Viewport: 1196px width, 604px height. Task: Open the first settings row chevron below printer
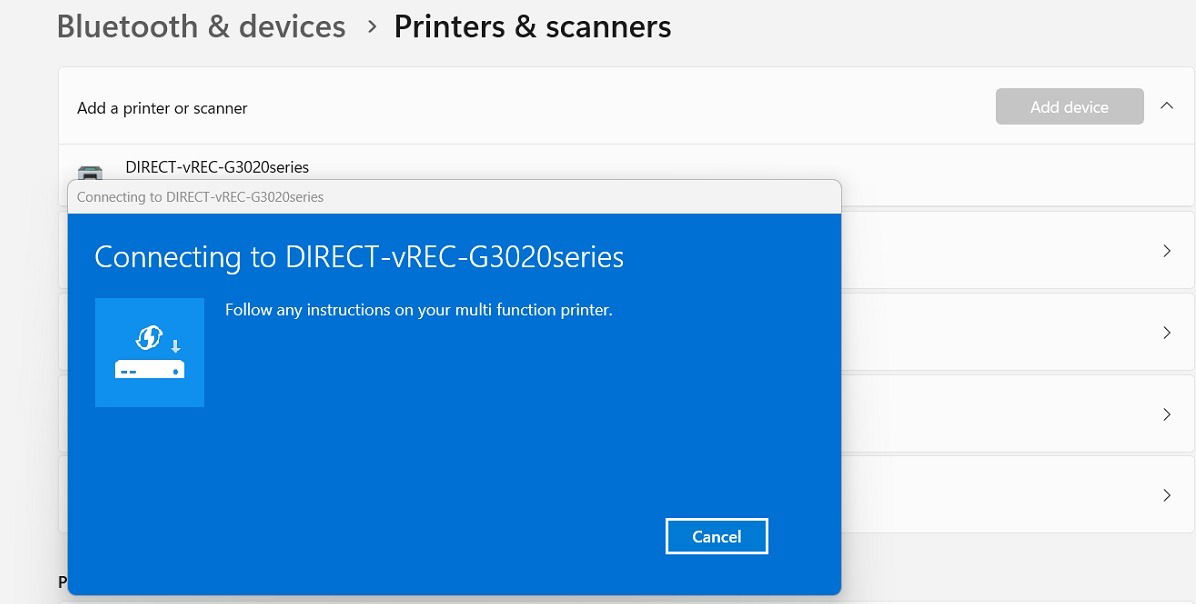point(1166,251)
